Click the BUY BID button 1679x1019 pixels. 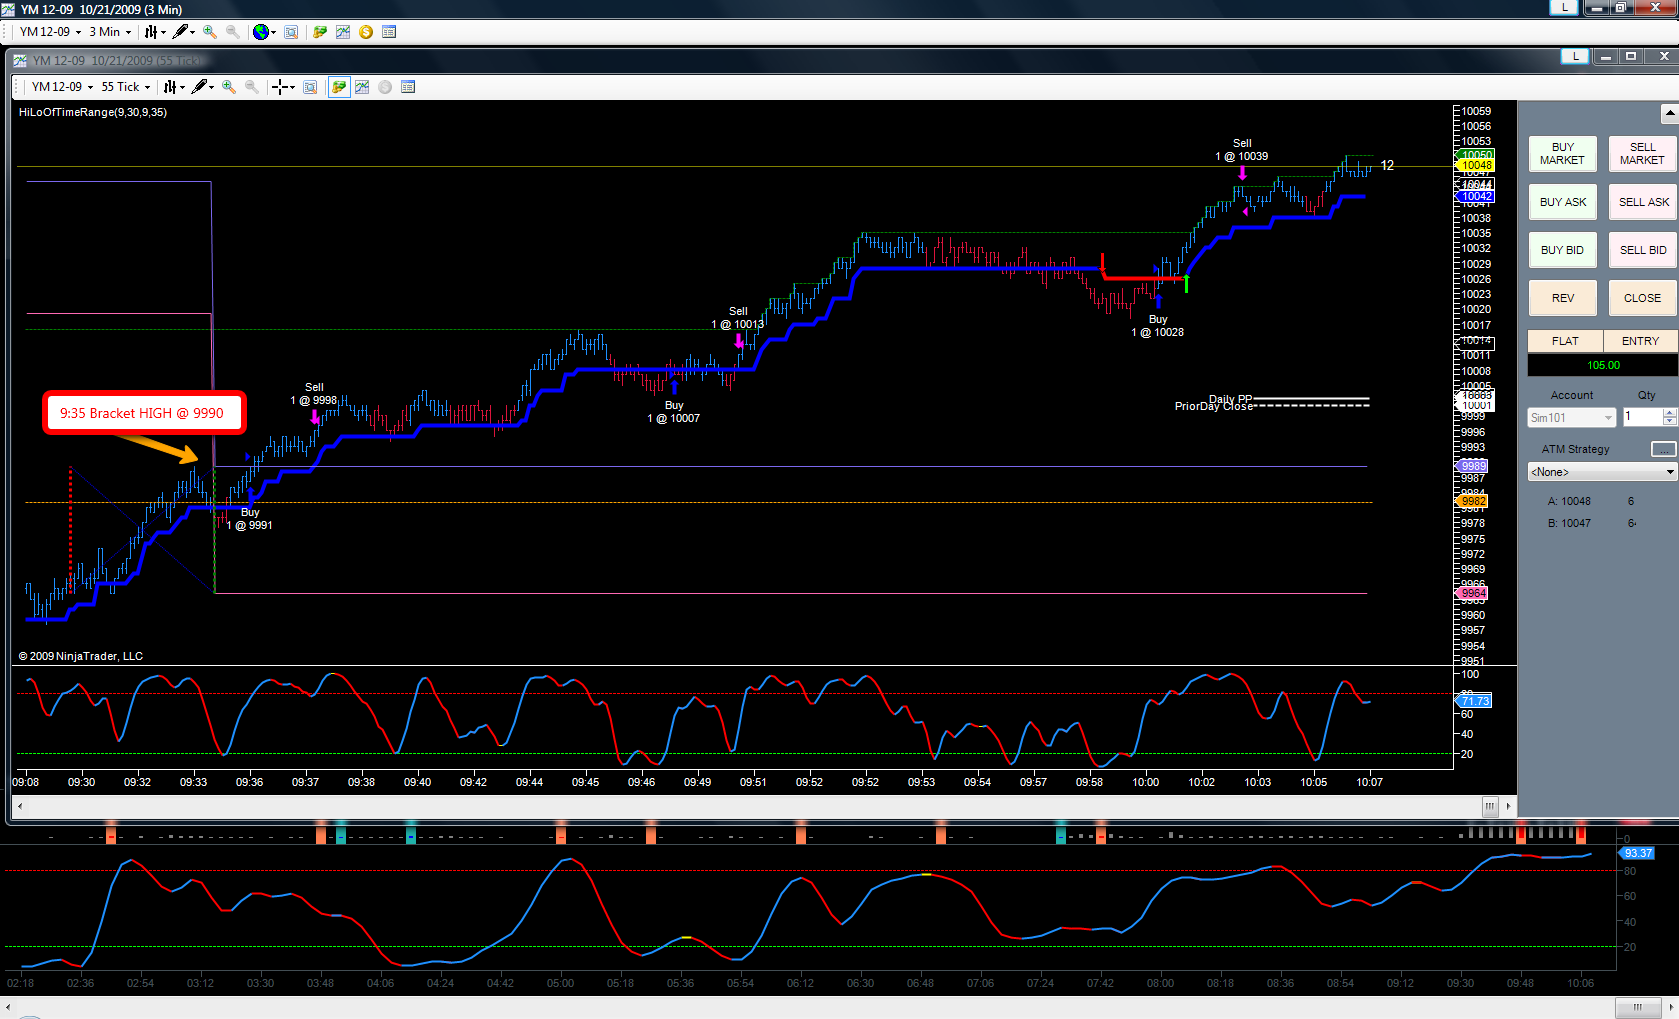click(x=1562, y=250)
